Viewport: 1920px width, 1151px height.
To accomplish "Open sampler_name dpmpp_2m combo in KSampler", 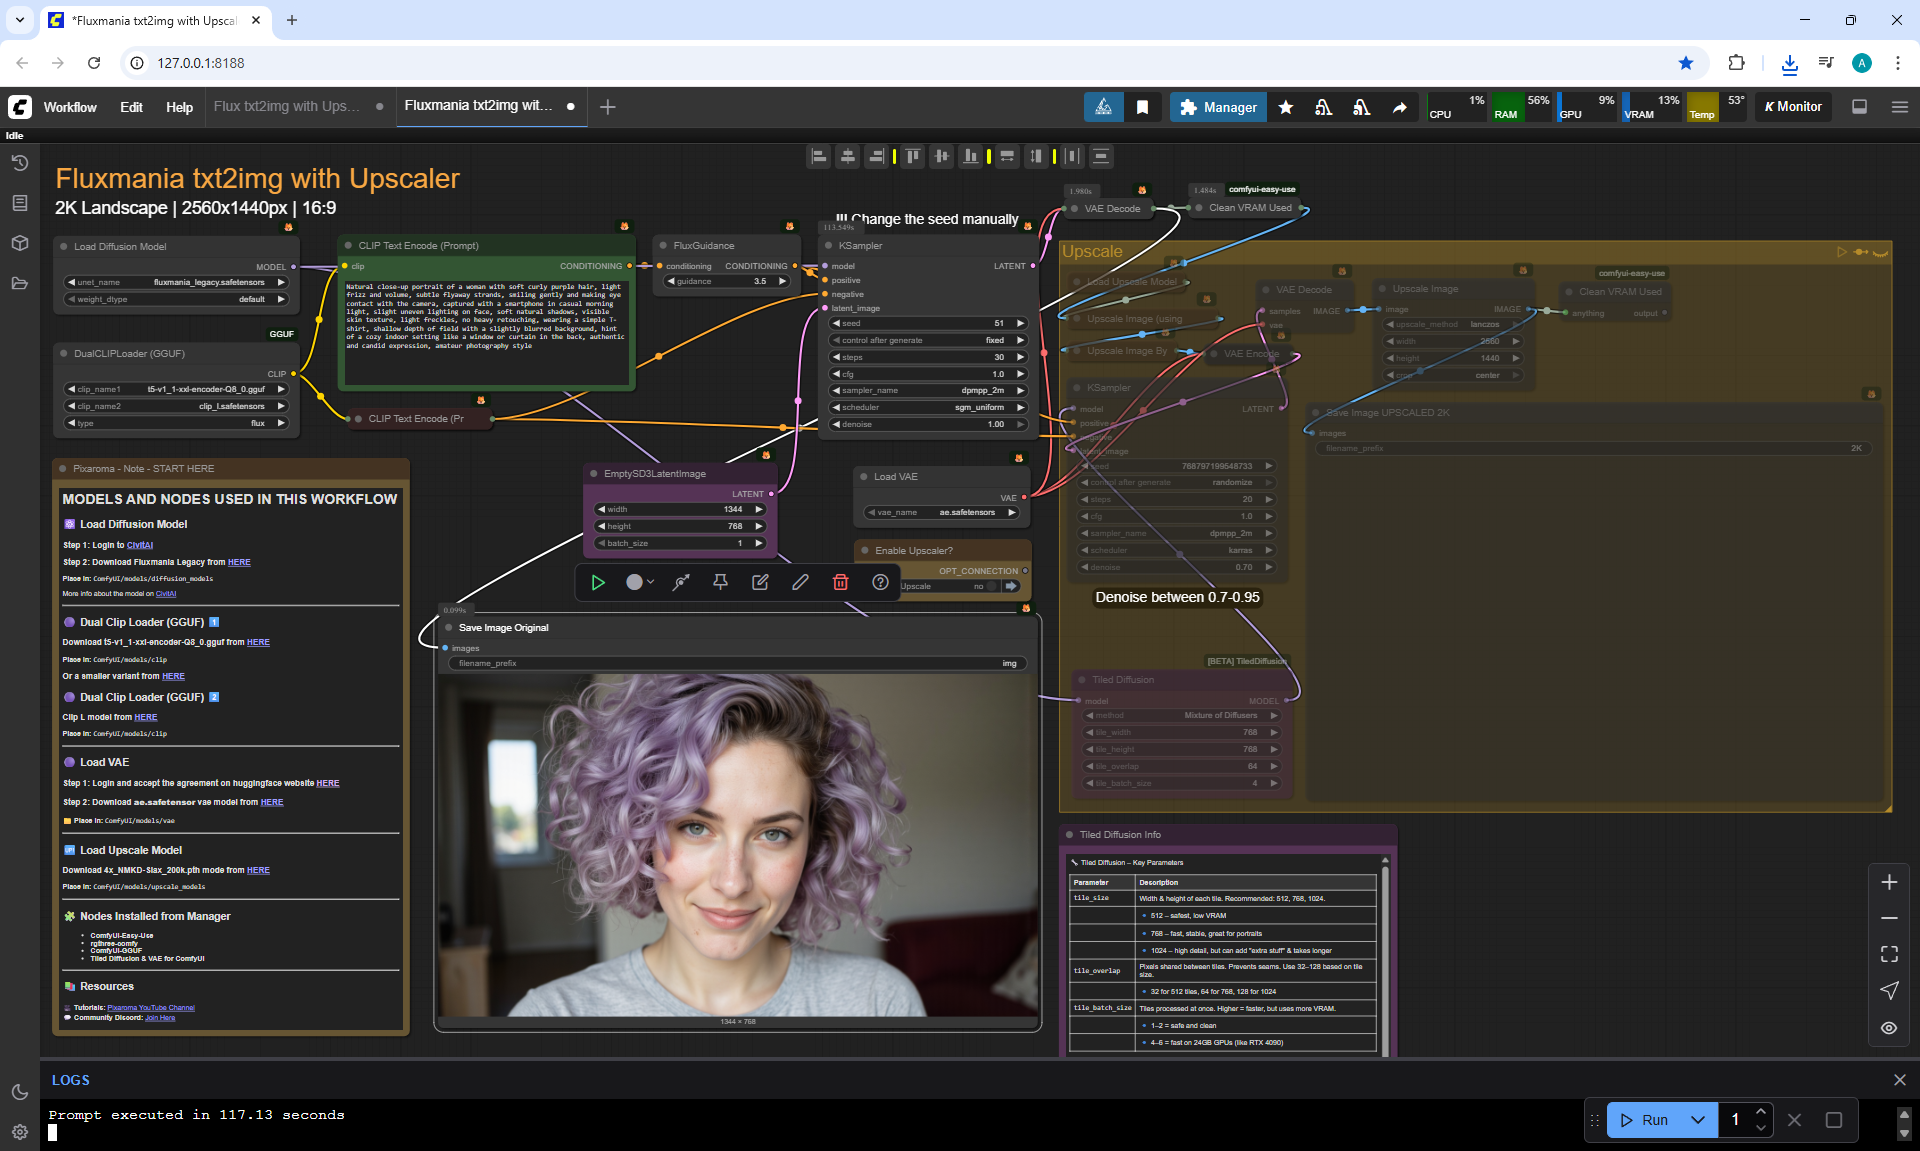I will [x=928, y=391].
